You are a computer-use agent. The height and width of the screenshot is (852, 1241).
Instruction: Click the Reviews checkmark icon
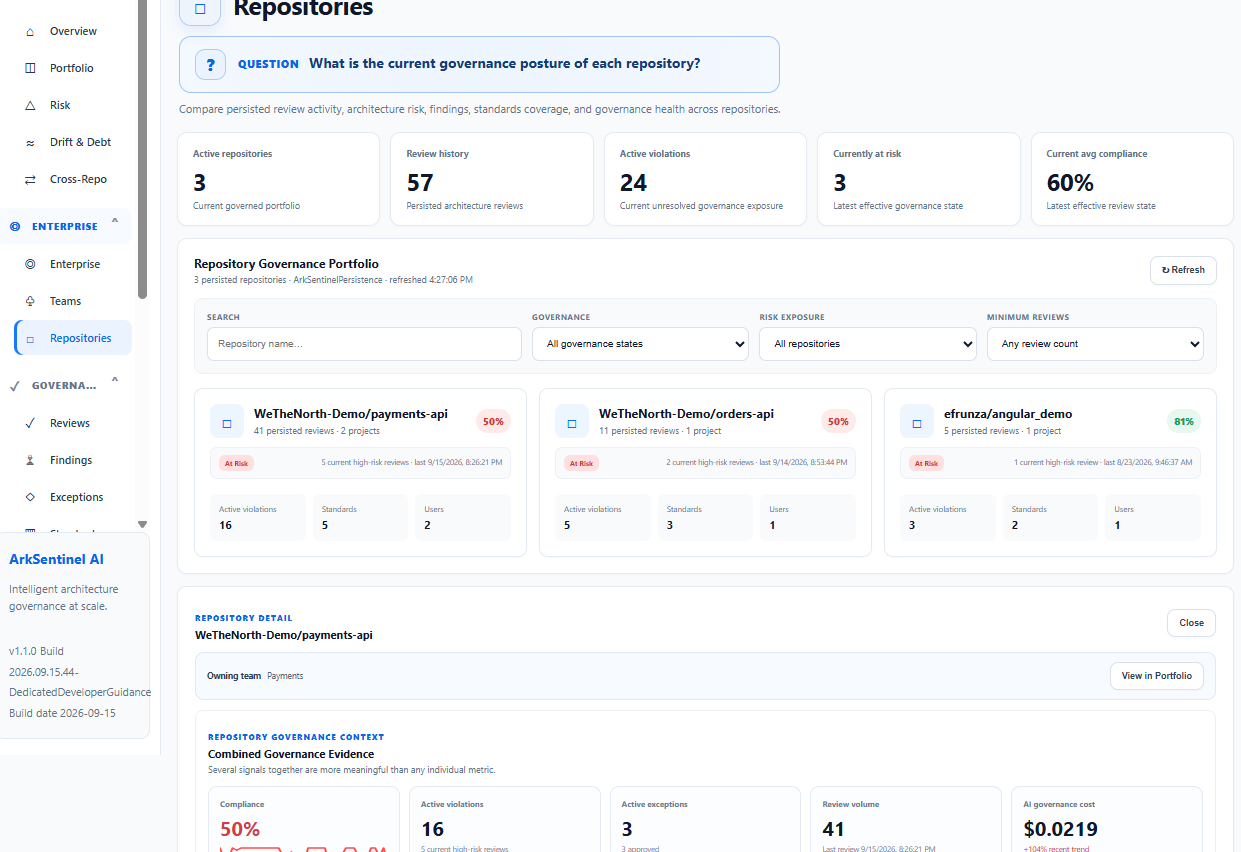[x=30, y=423]
